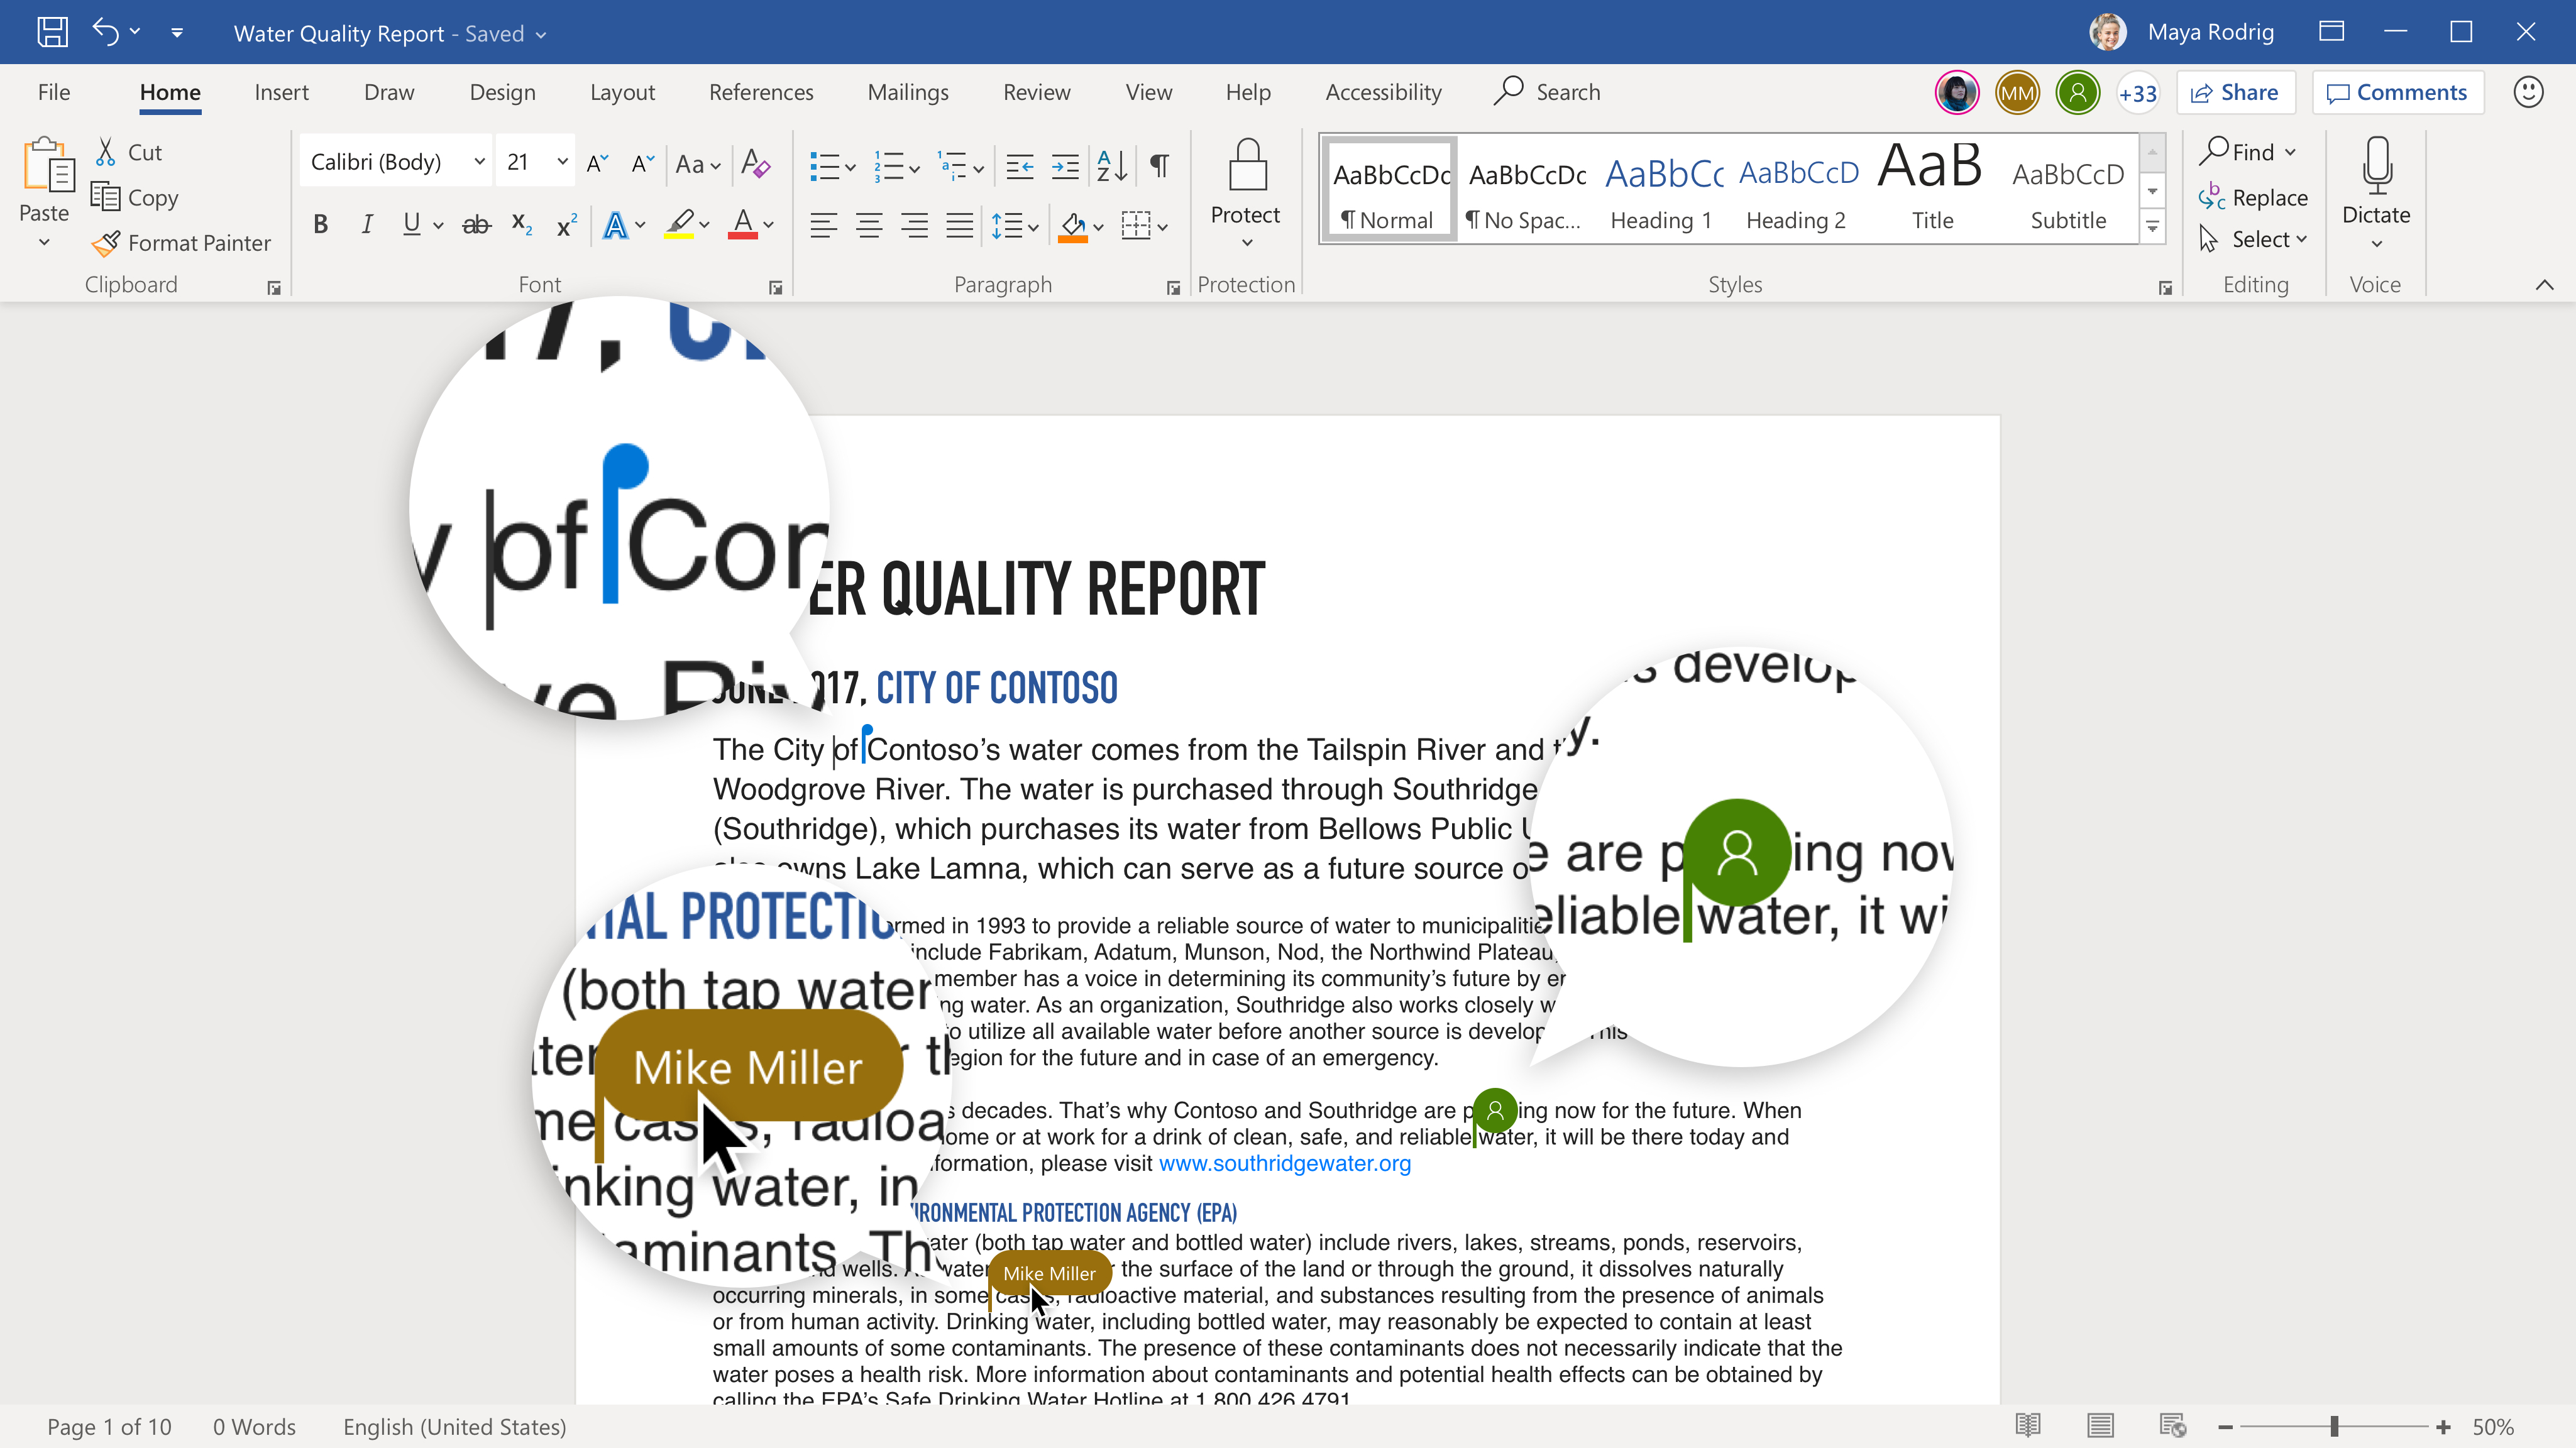Click the Save icon in title bar
This screenshot has width=2576, height=1448.
(52, 32)
